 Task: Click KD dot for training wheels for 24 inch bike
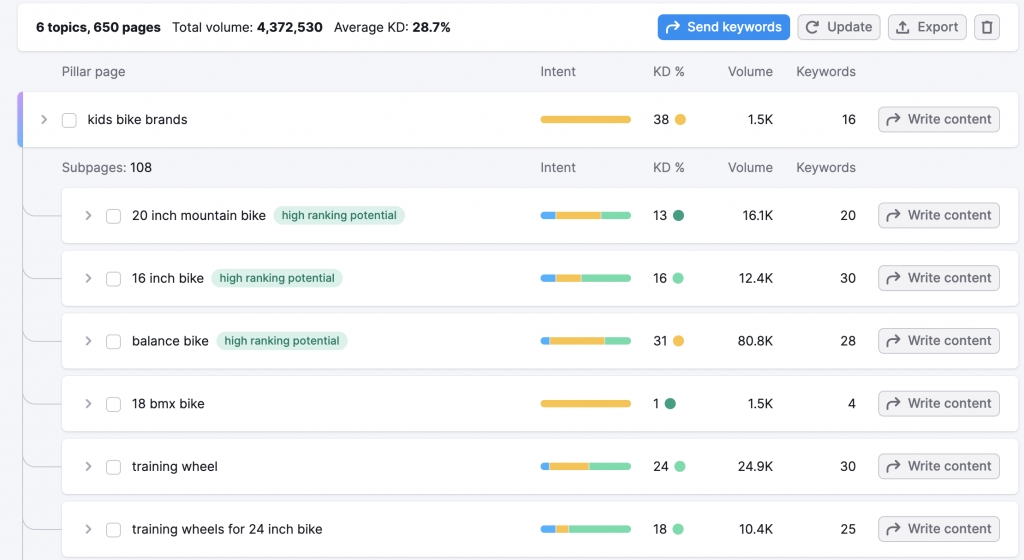[x=678, y=529]
